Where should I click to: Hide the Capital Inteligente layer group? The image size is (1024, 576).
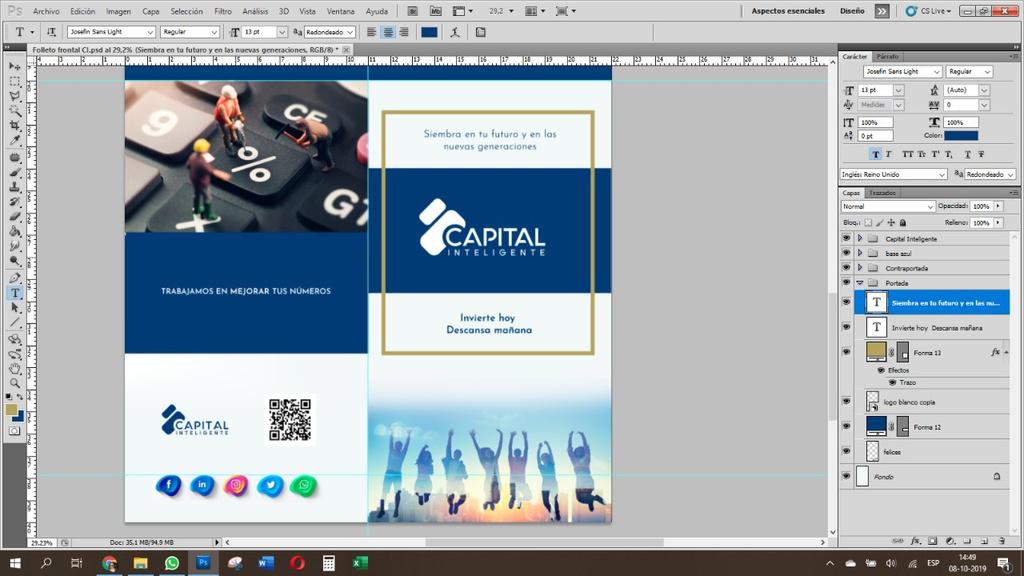click(846, 238)
